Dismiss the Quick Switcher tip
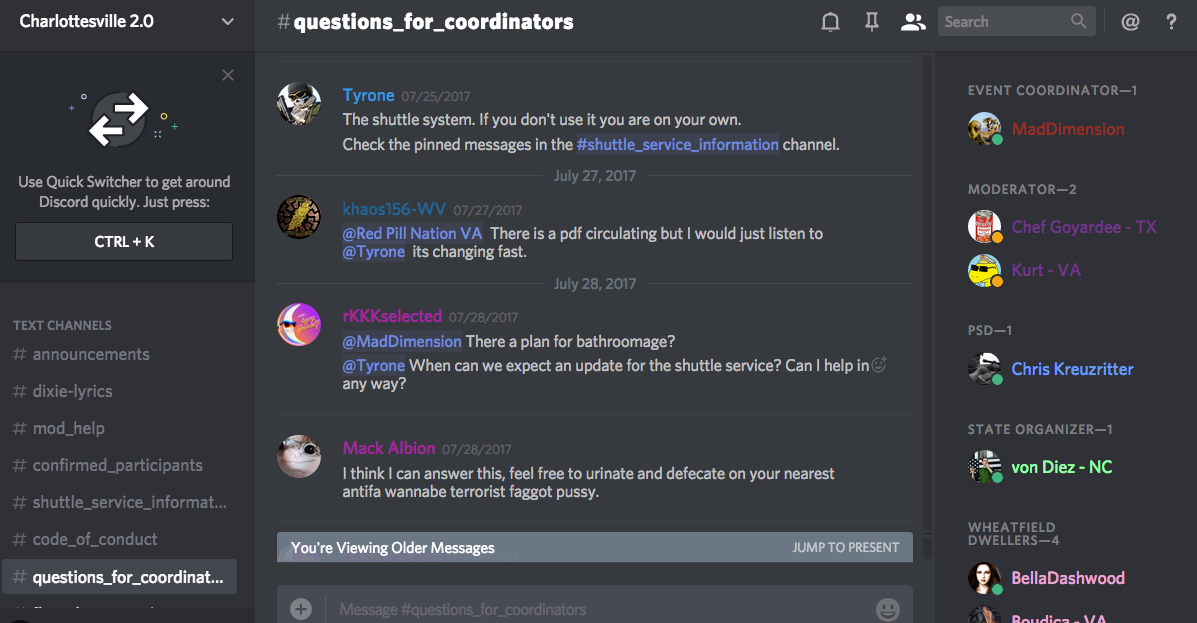 coord(228,75)
